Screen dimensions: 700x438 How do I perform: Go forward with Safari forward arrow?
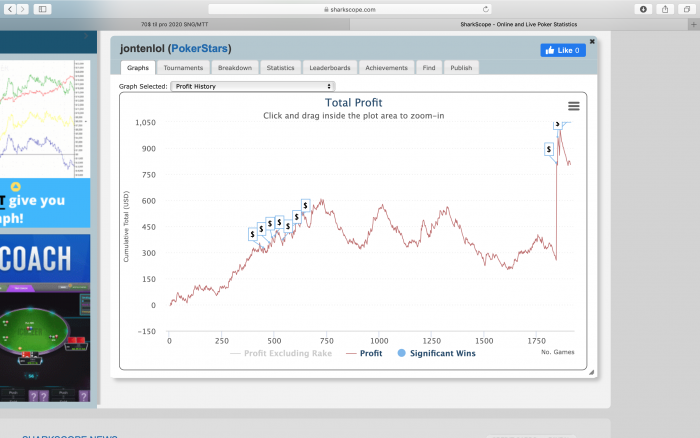pos(22,9)
